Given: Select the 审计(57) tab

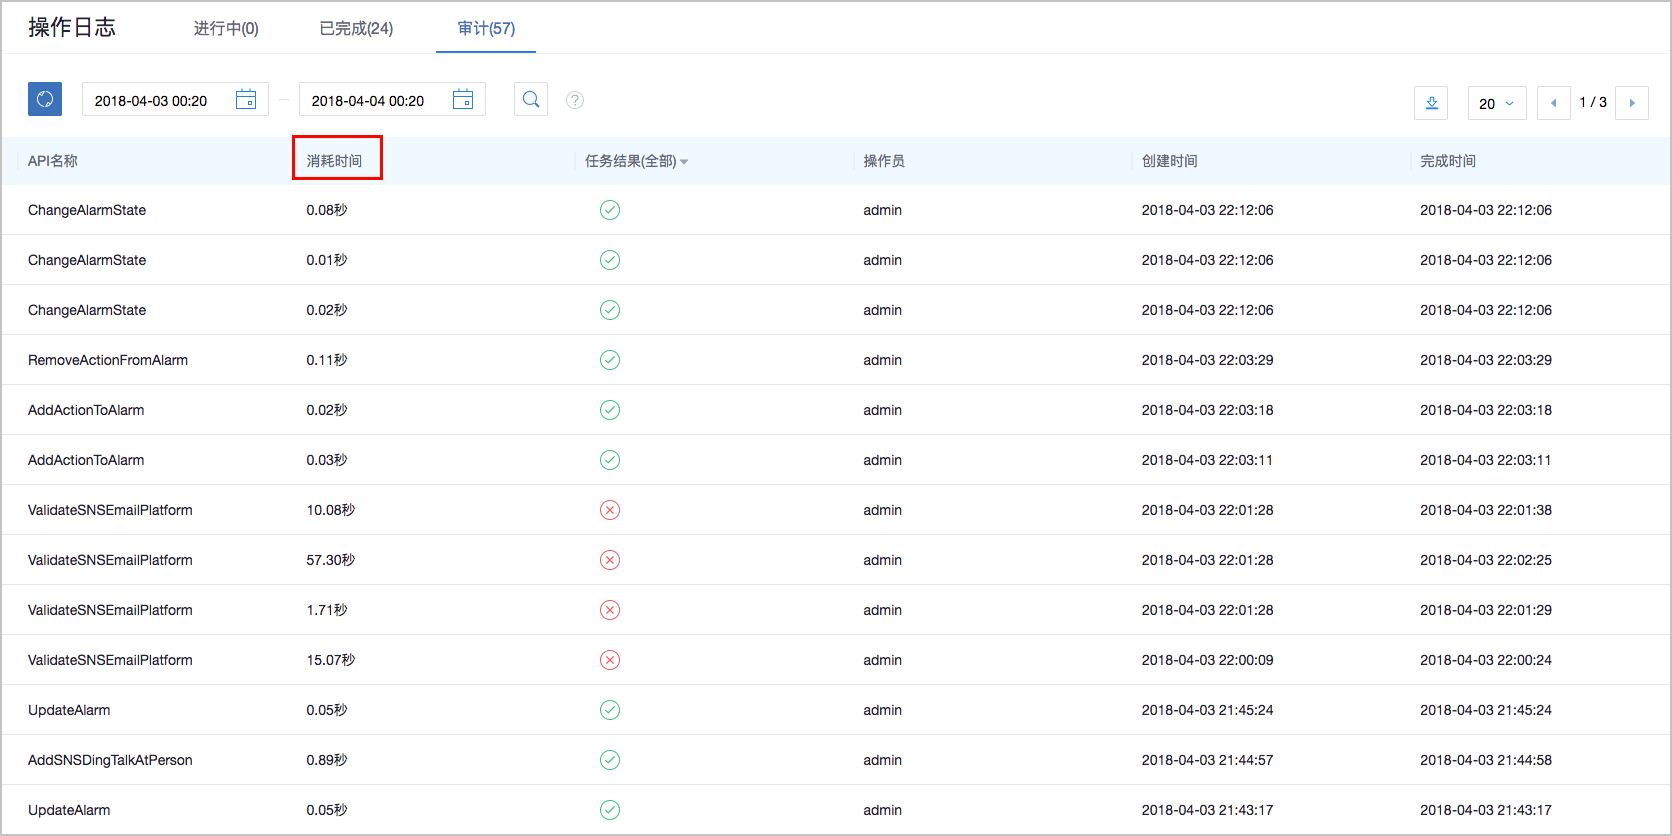Looking at the screenshot, I should click(486, 28).
